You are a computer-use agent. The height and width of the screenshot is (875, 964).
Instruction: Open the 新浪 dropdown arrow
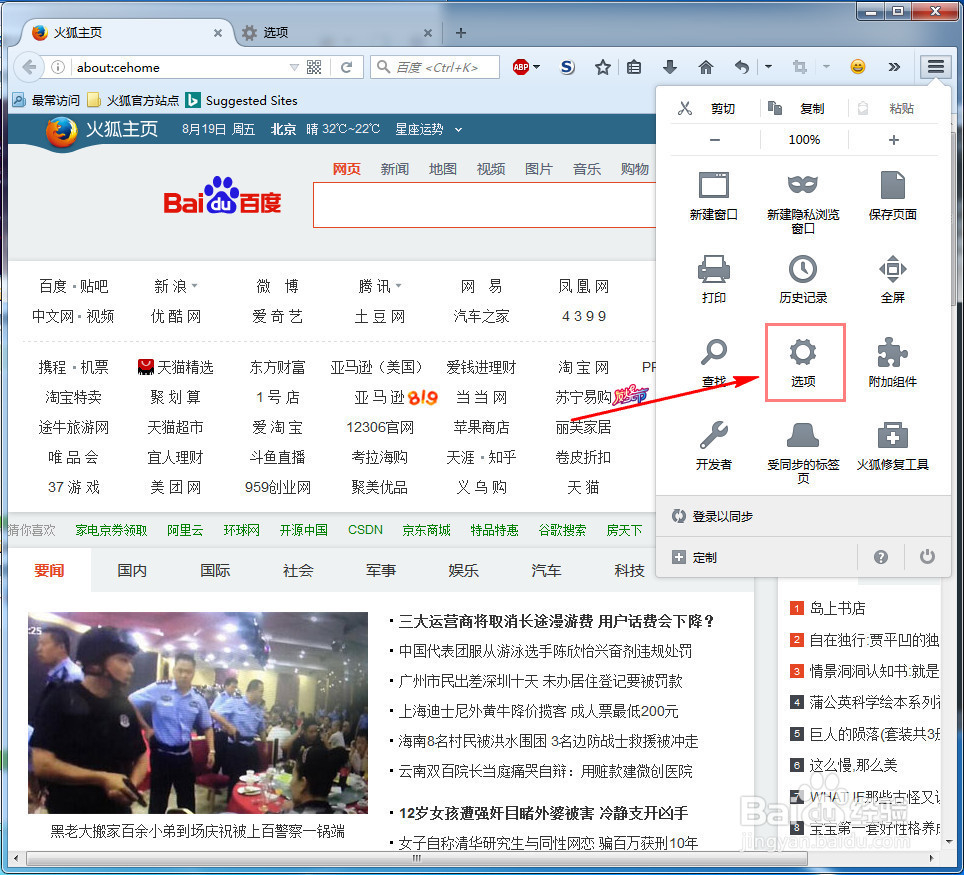192,286
